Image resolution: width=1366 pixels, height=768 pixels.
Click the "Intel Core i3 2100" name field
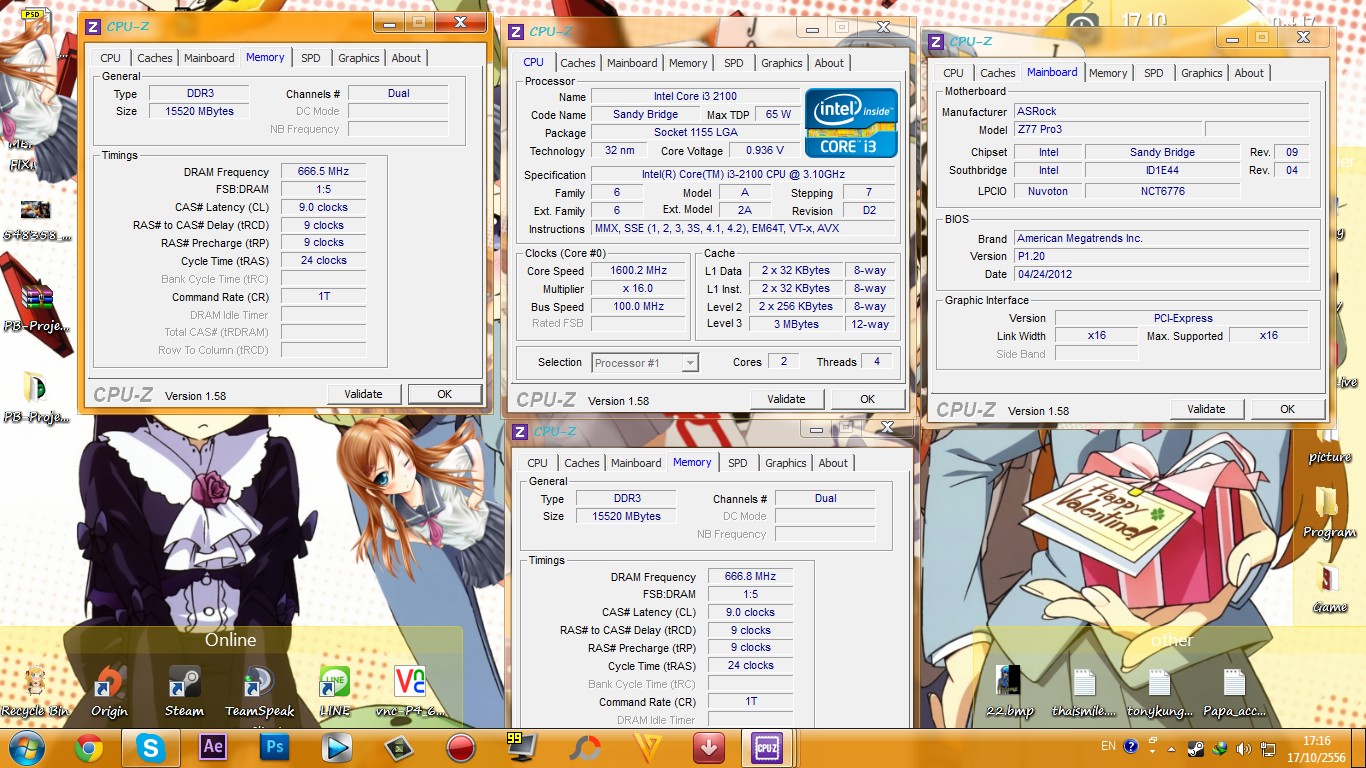pos(695,97)
